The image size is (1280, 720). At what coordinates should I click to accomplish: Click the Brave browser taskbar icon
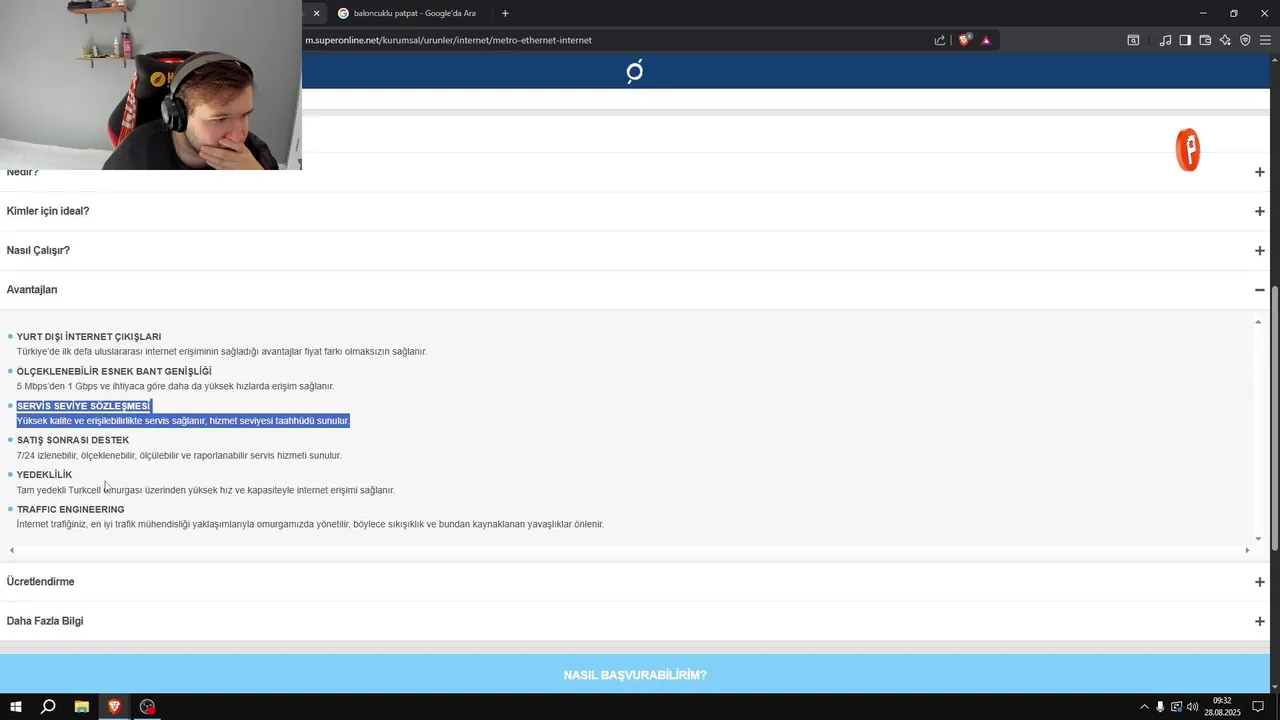point(114,707)
